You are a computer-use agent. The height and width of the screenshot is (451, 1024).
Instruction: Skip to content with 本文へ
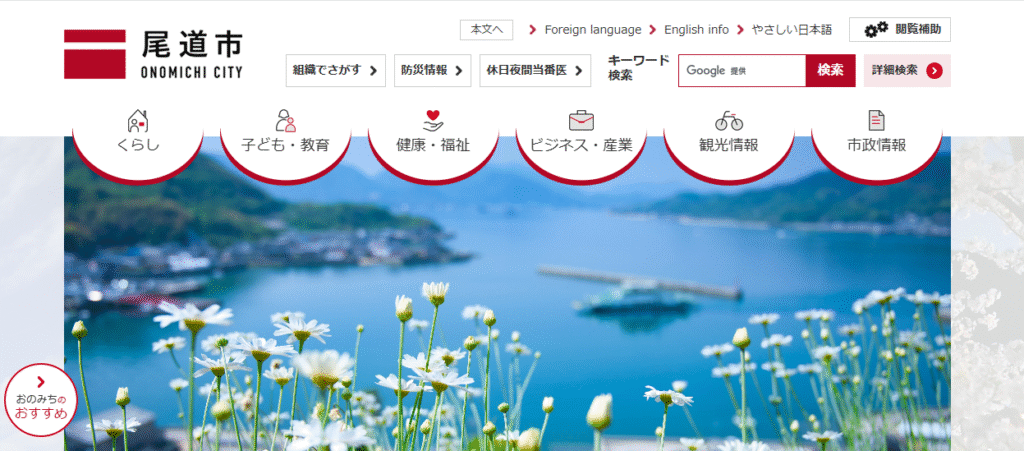point(487,30)
